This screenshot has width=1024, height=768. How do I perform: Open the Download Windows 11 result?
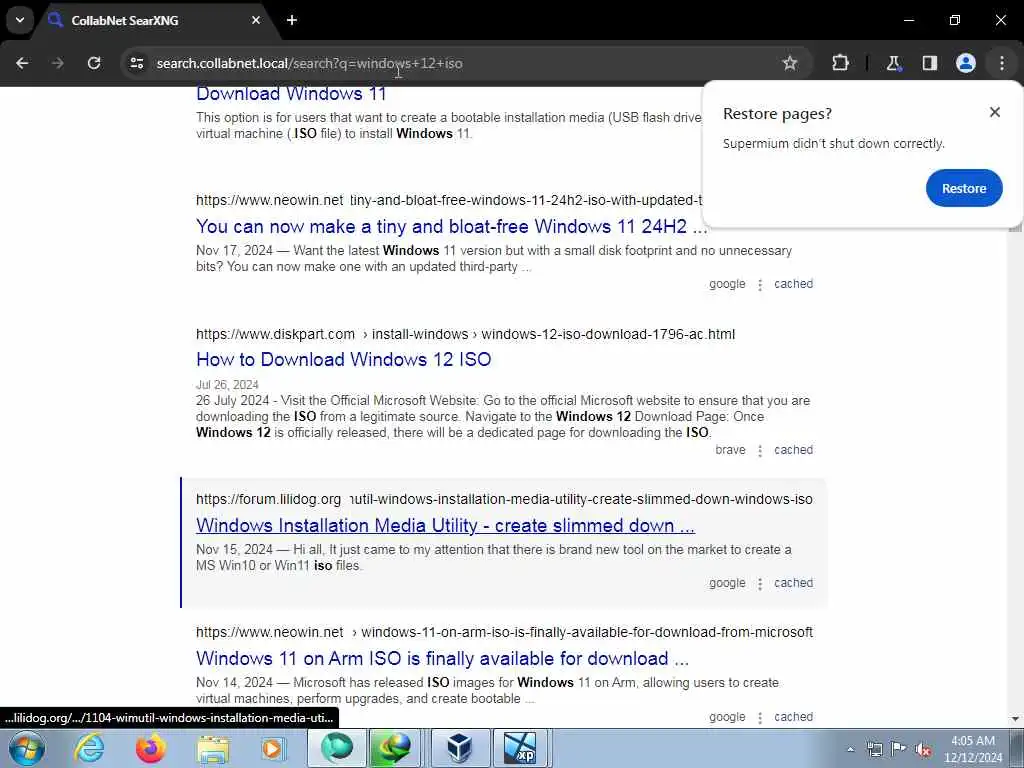point(291,94)
